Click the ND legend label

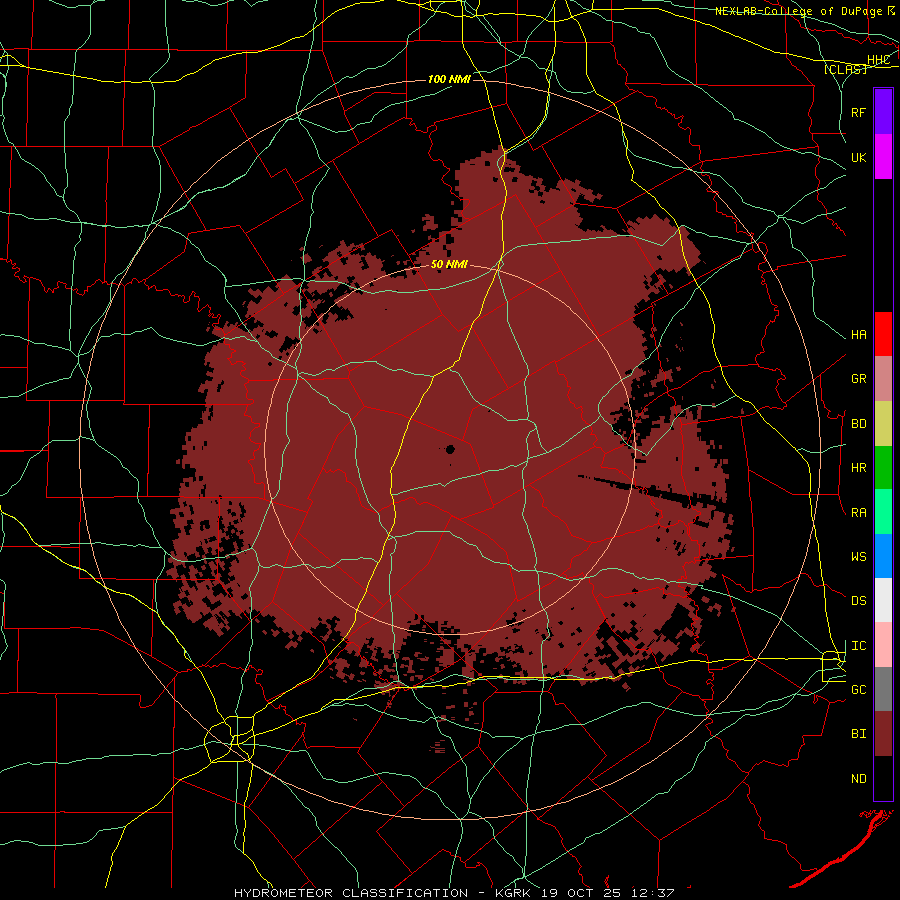click(858, 779)
